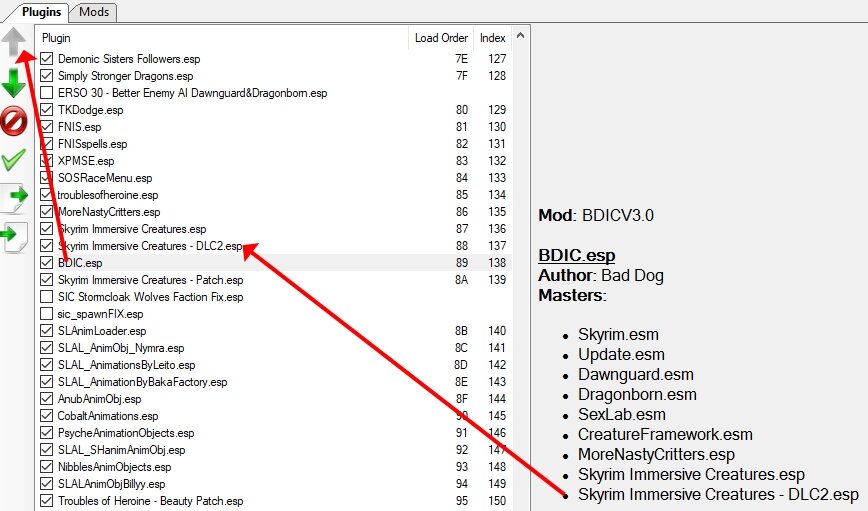The image size is (868, 511).
Task: Select NibblesAnimObjects.esp plugin
Action: click(274, 467)
